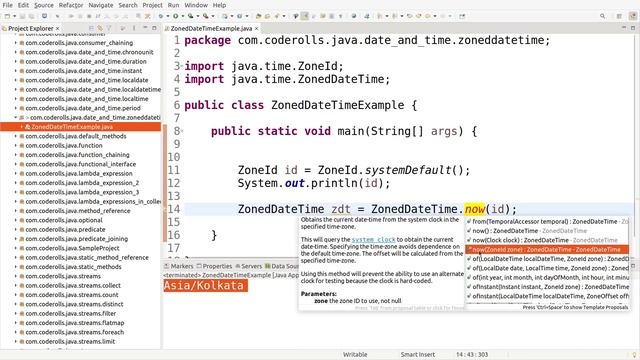640x360 pixels.
Task: Click the New Java Class icon
Action: [x=239, y=16]
